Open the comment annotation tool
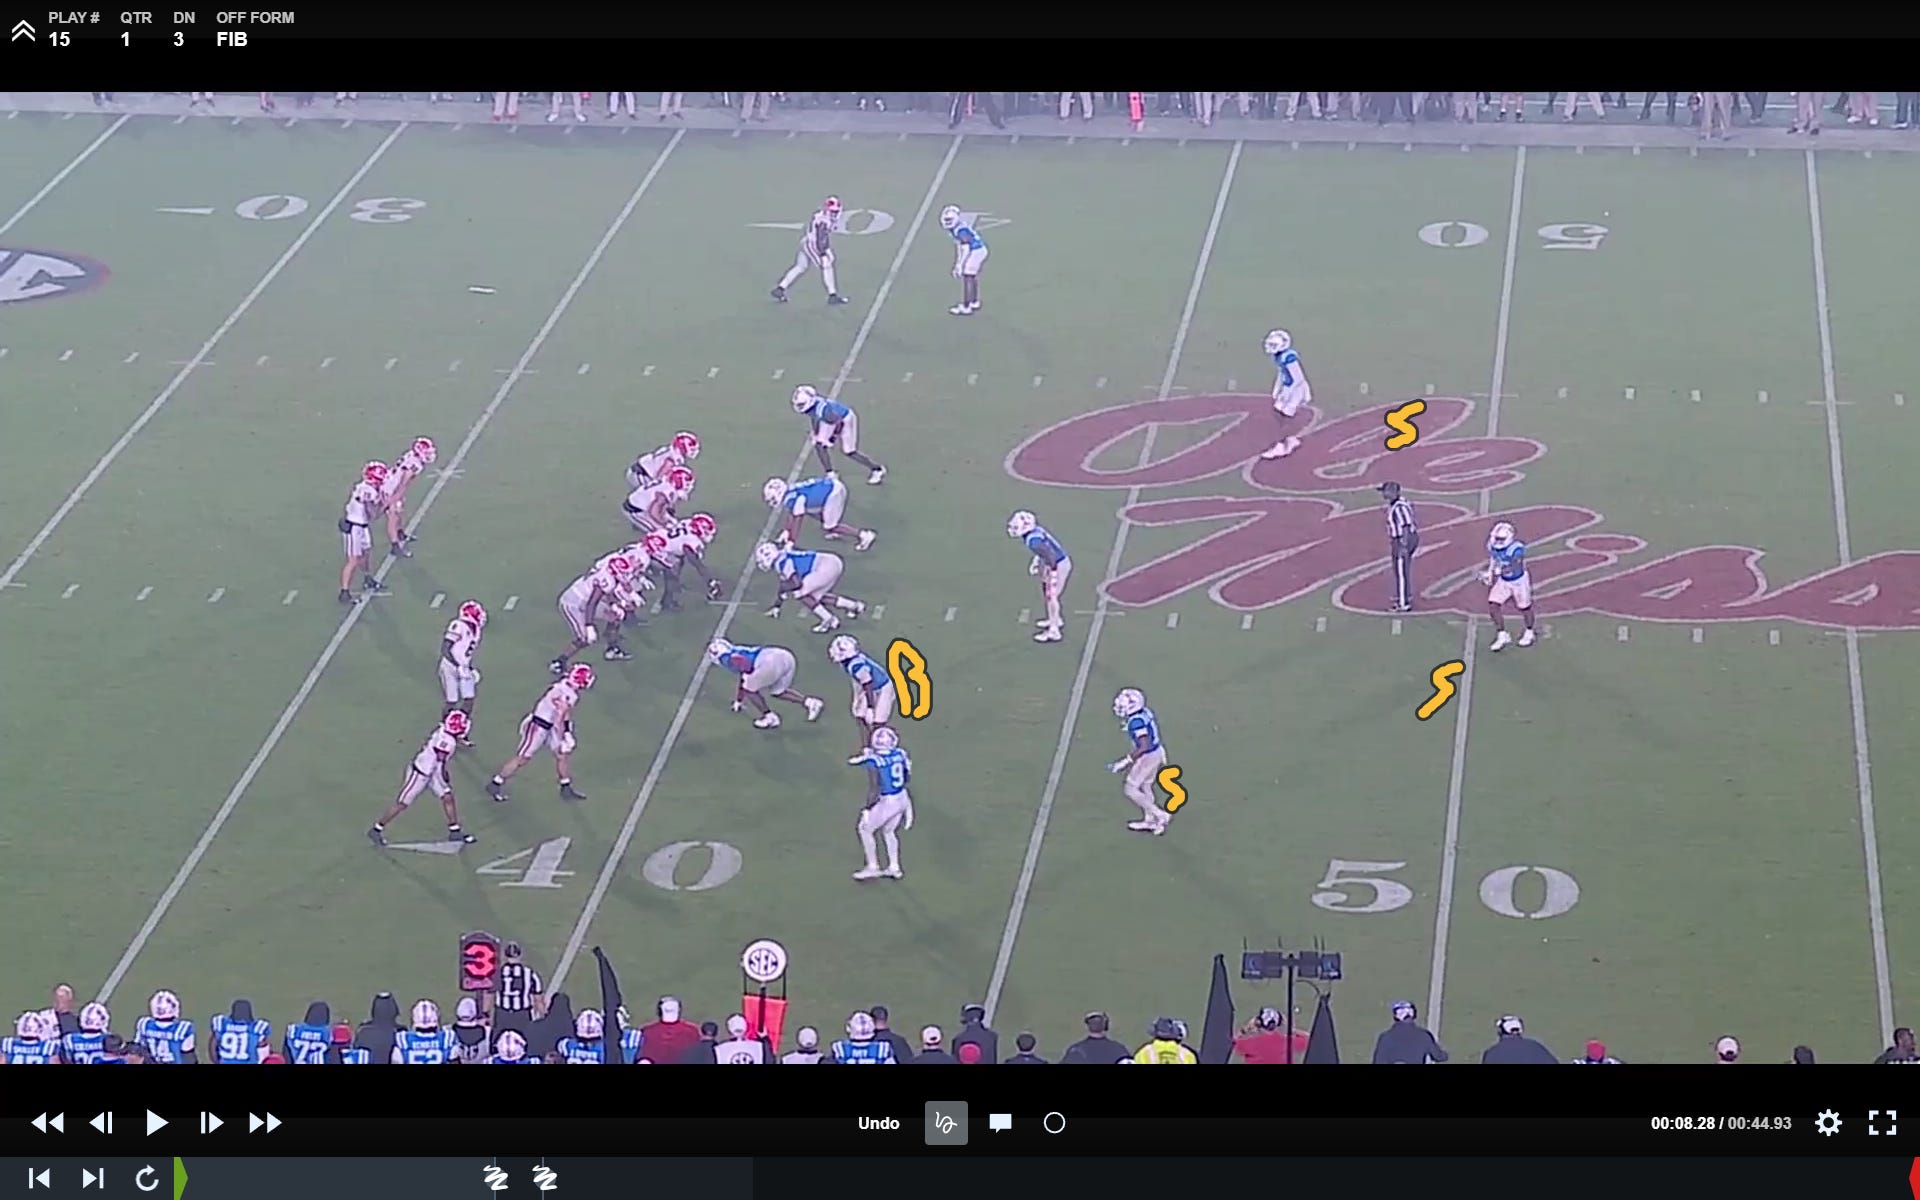1920x1200 pixels. 1000,1123
